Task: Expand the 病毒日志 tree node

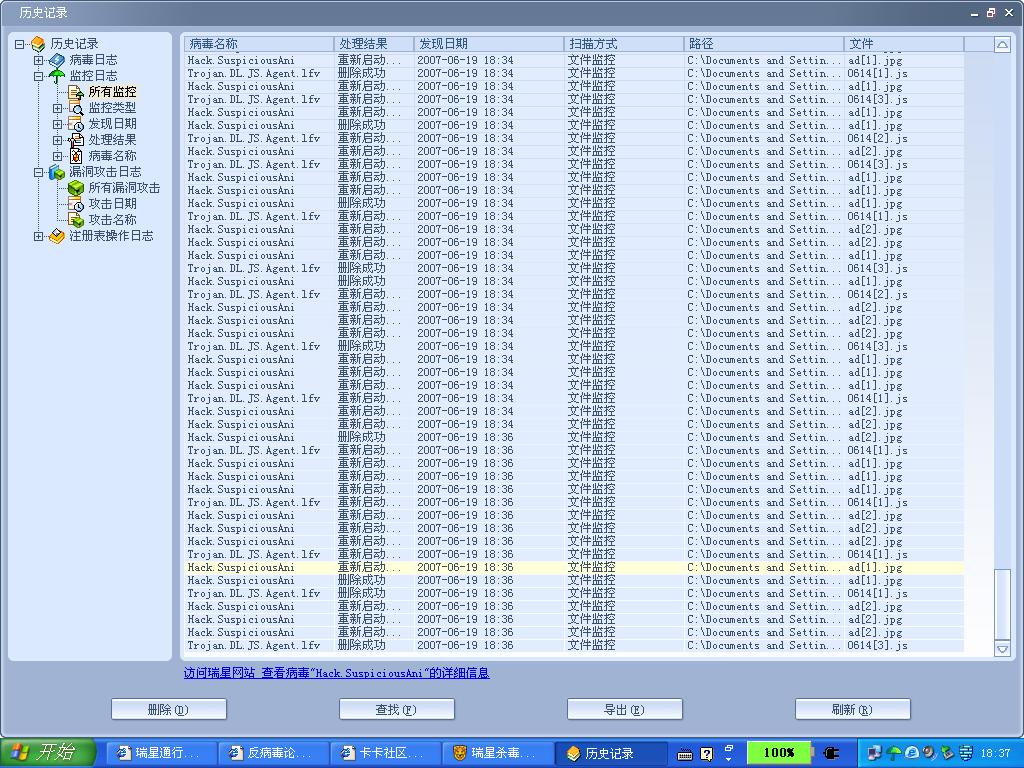Action: pyautogui.click(x=39, y=60)
